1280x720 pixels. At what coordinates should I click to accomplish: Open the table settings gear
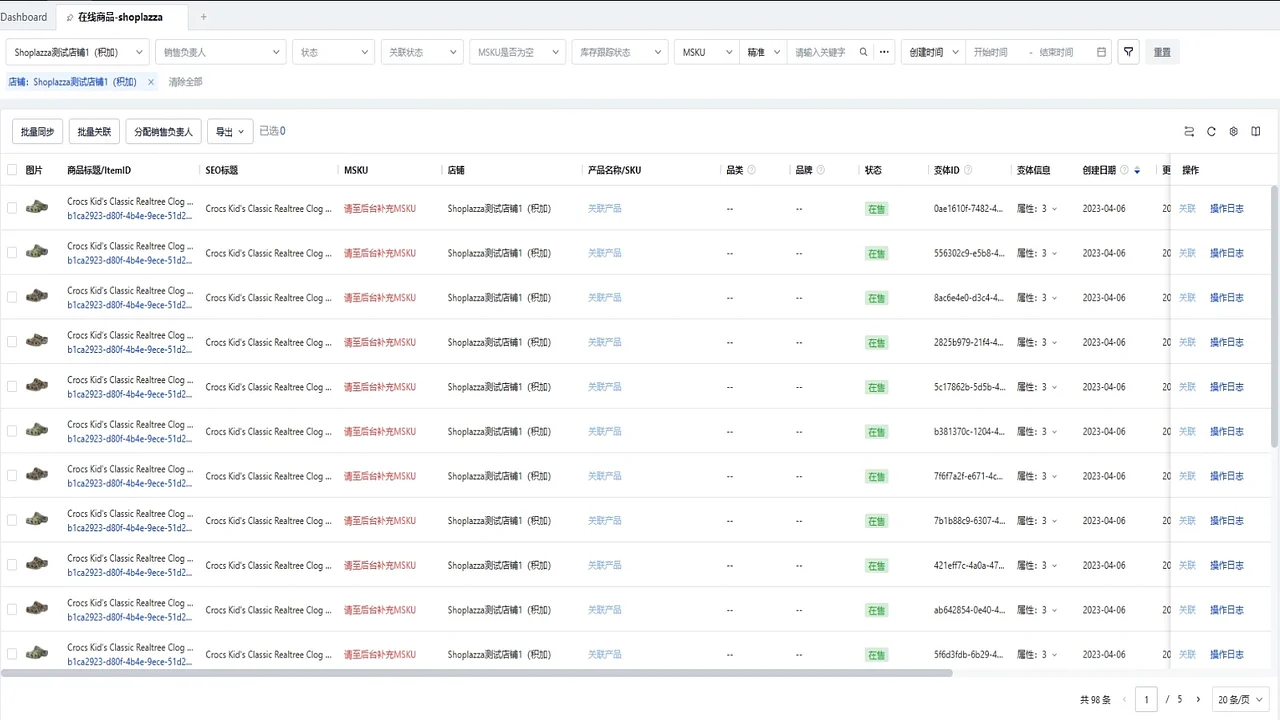click(1232, 131)
